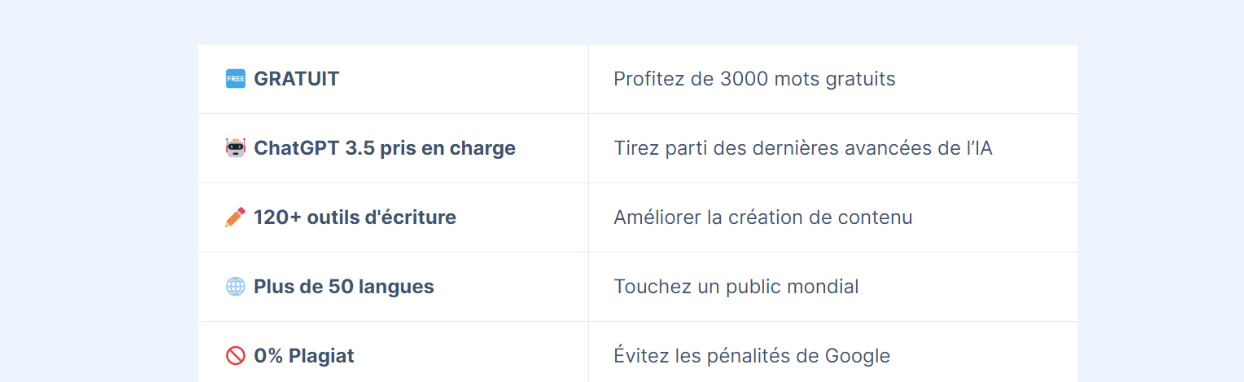Click the word Google in the last row
This screenshot has height=382, width=1244.
click(858, 357)
